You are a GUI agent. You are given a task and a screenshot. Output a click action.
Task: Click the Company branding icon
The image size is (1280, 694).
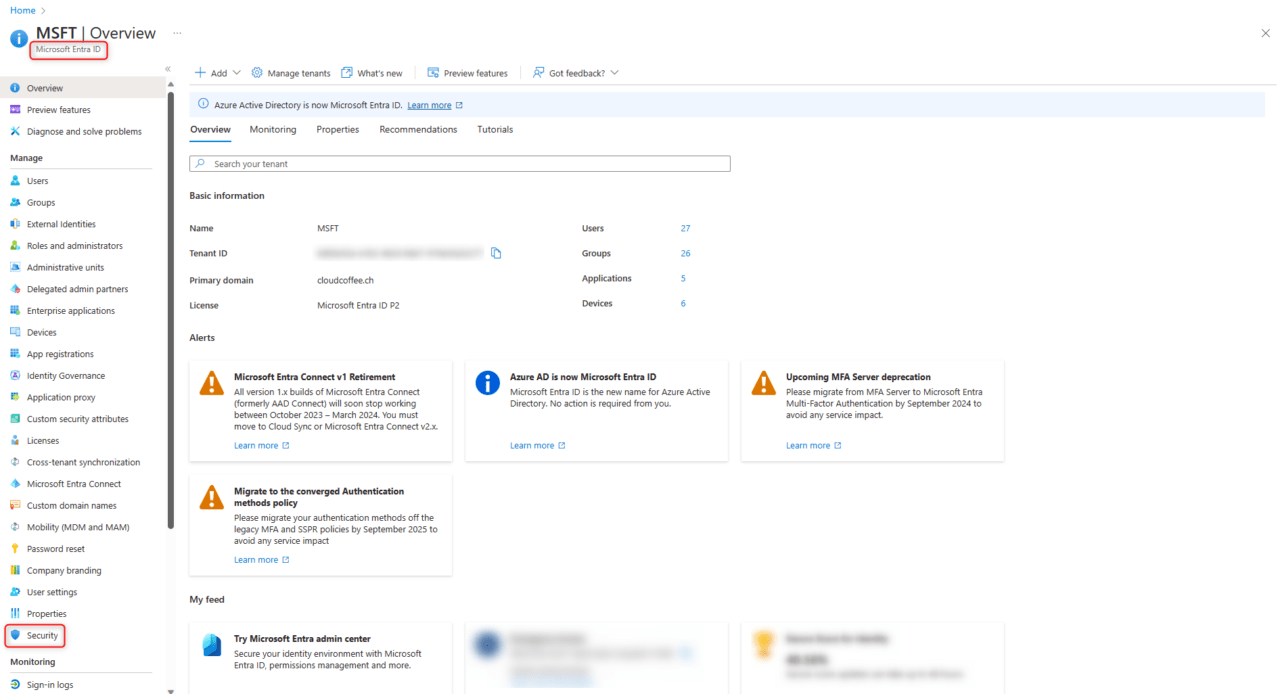pos(16,571)
